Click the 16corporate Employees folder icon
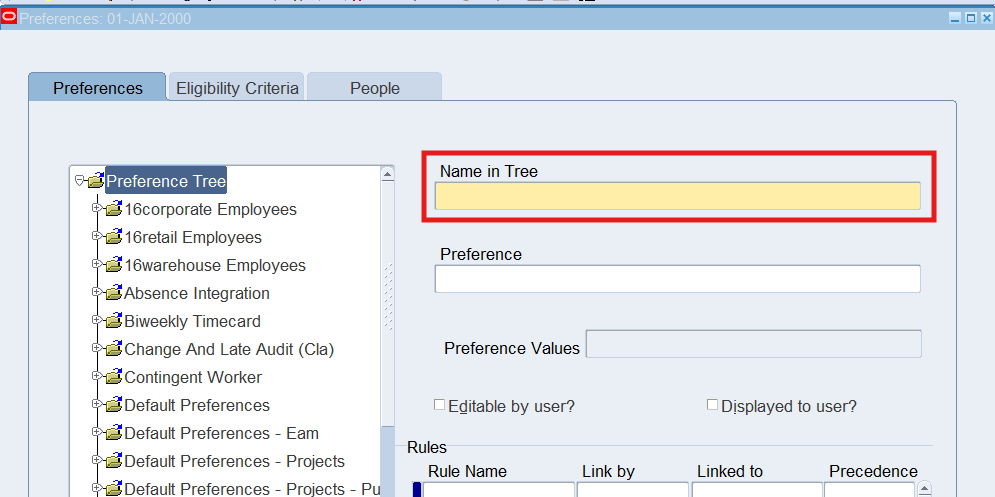 click(x=113, y=210)
